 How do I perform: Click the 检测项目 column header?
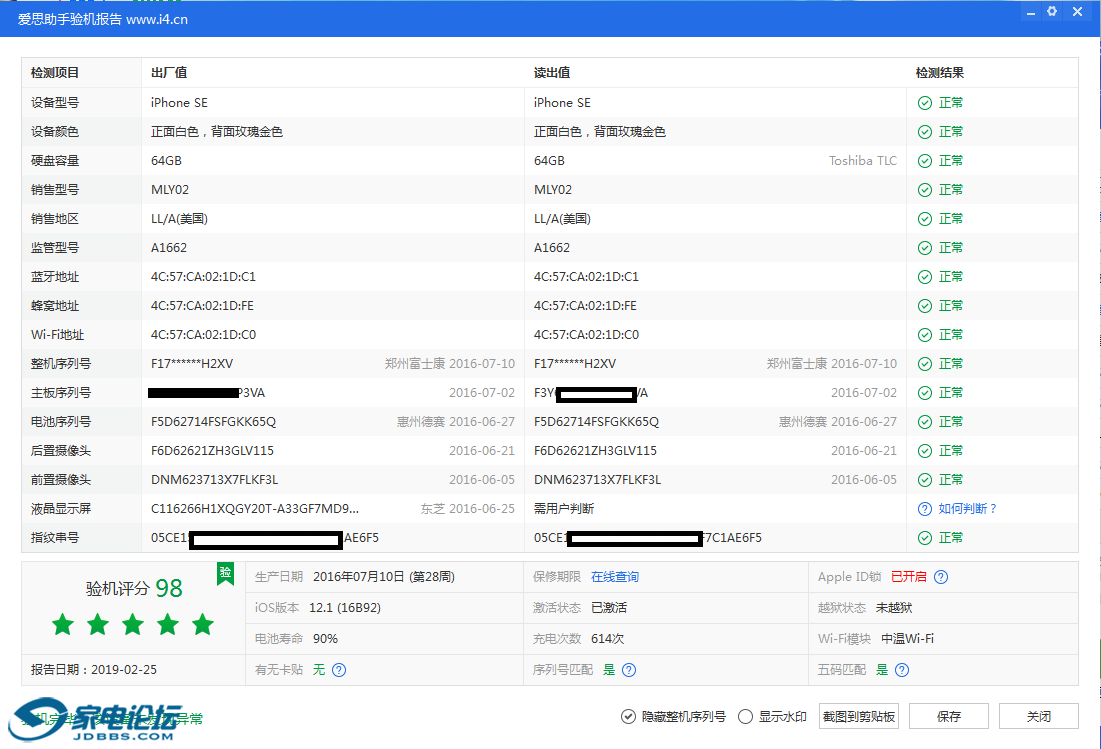tap(55, 73)
